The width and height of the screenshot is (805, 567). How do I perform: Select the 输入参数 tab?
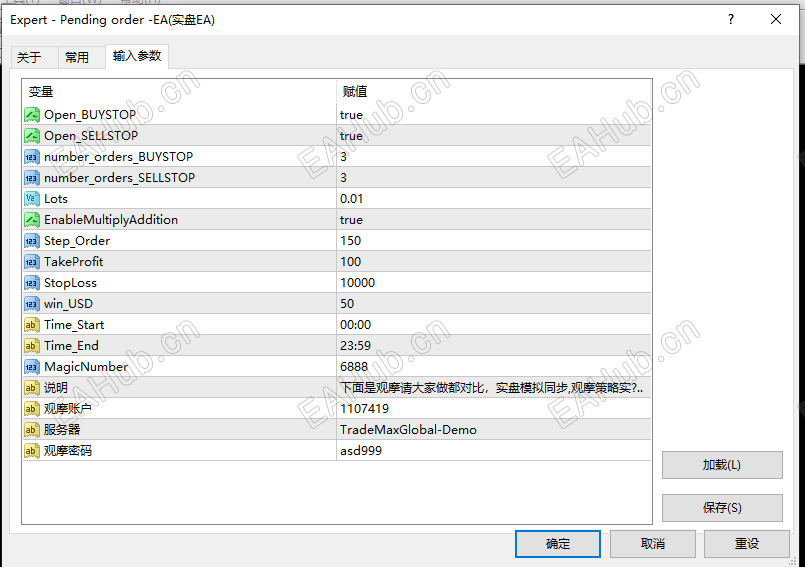click(x=137, y=55)
